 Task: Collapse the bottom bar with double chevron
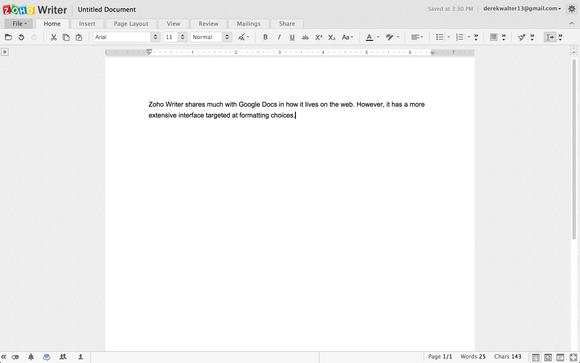(4, 357)
